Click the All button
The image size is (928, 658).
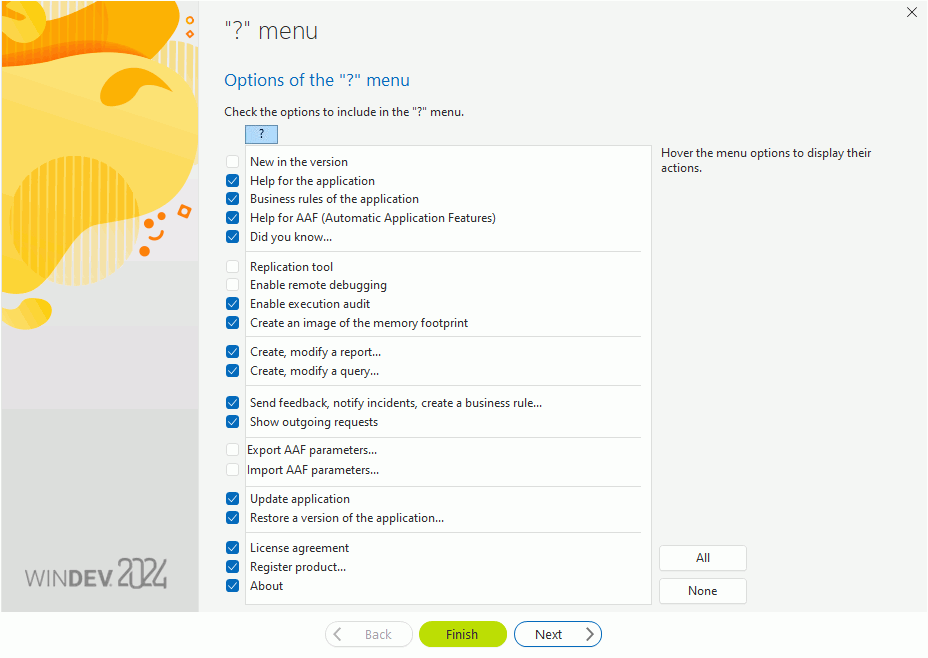coord(703,558)
